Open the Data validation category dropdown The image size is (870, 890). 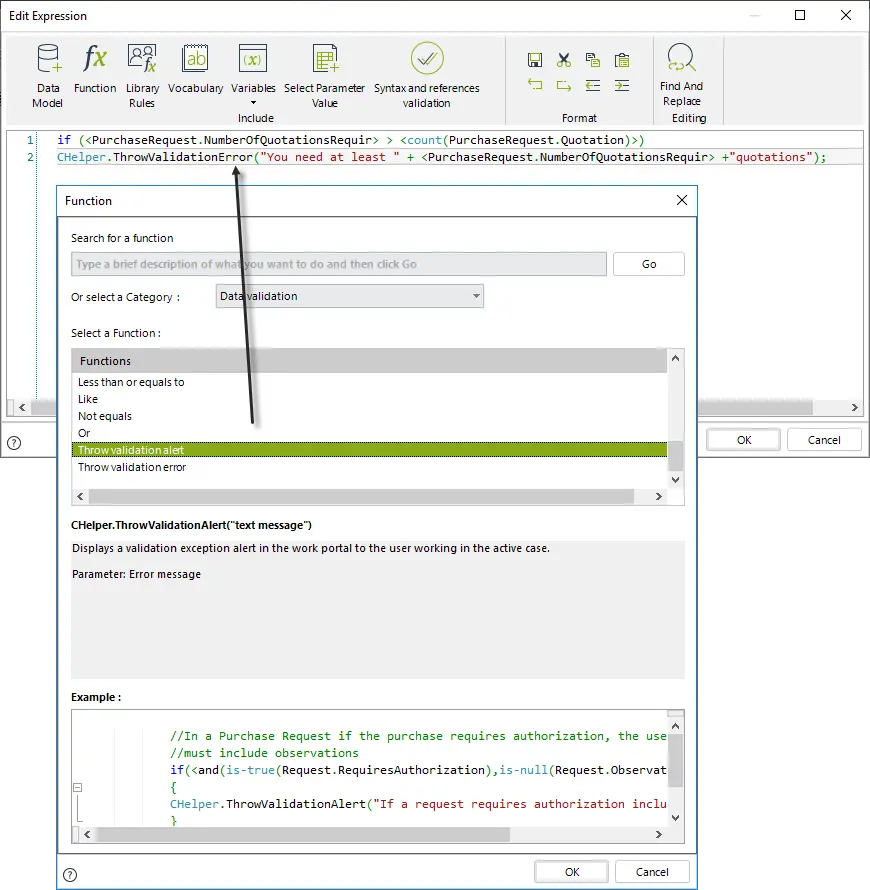coord(350,296)
